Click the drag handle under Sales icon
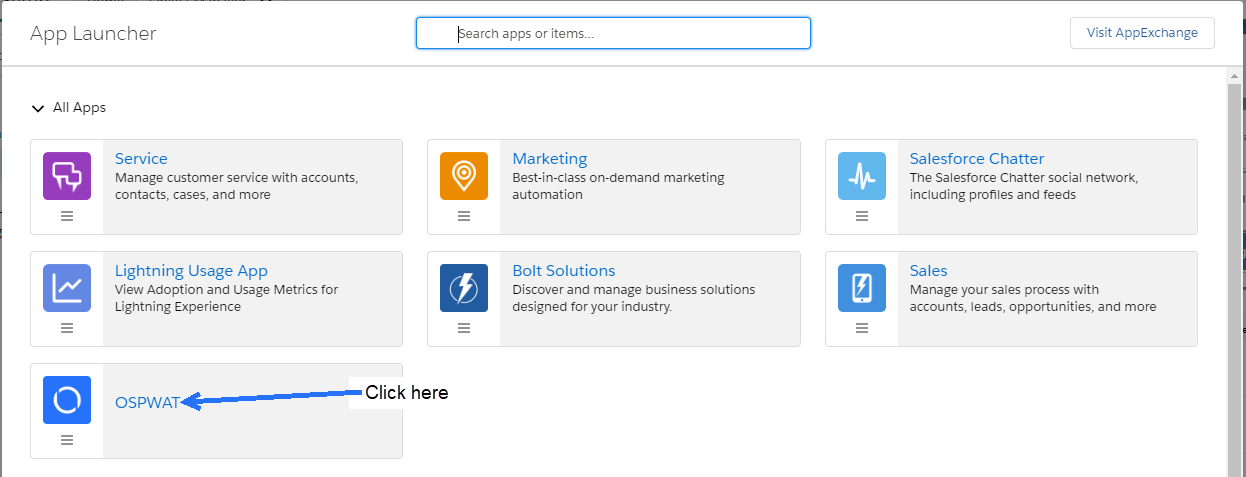Screen dimensions: 1246x477 862,328
